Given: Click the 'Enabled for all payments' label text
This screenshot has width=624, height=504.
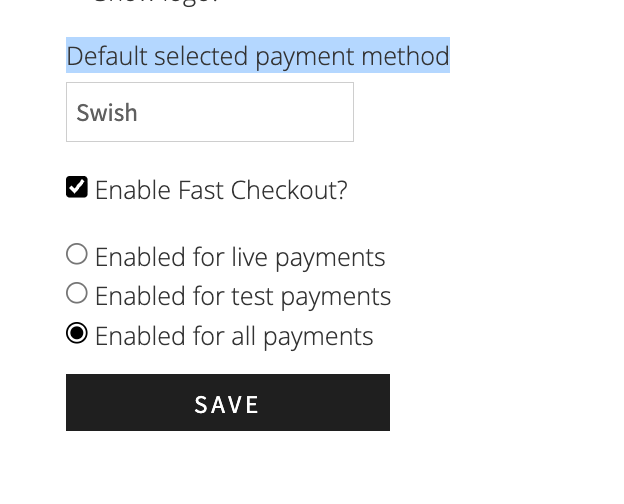Looking at the screenshot, I should 234,336.
